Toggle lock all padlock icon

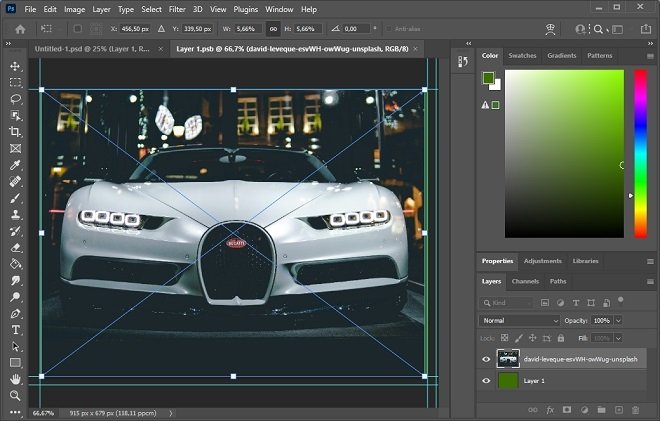pos(561,338)
